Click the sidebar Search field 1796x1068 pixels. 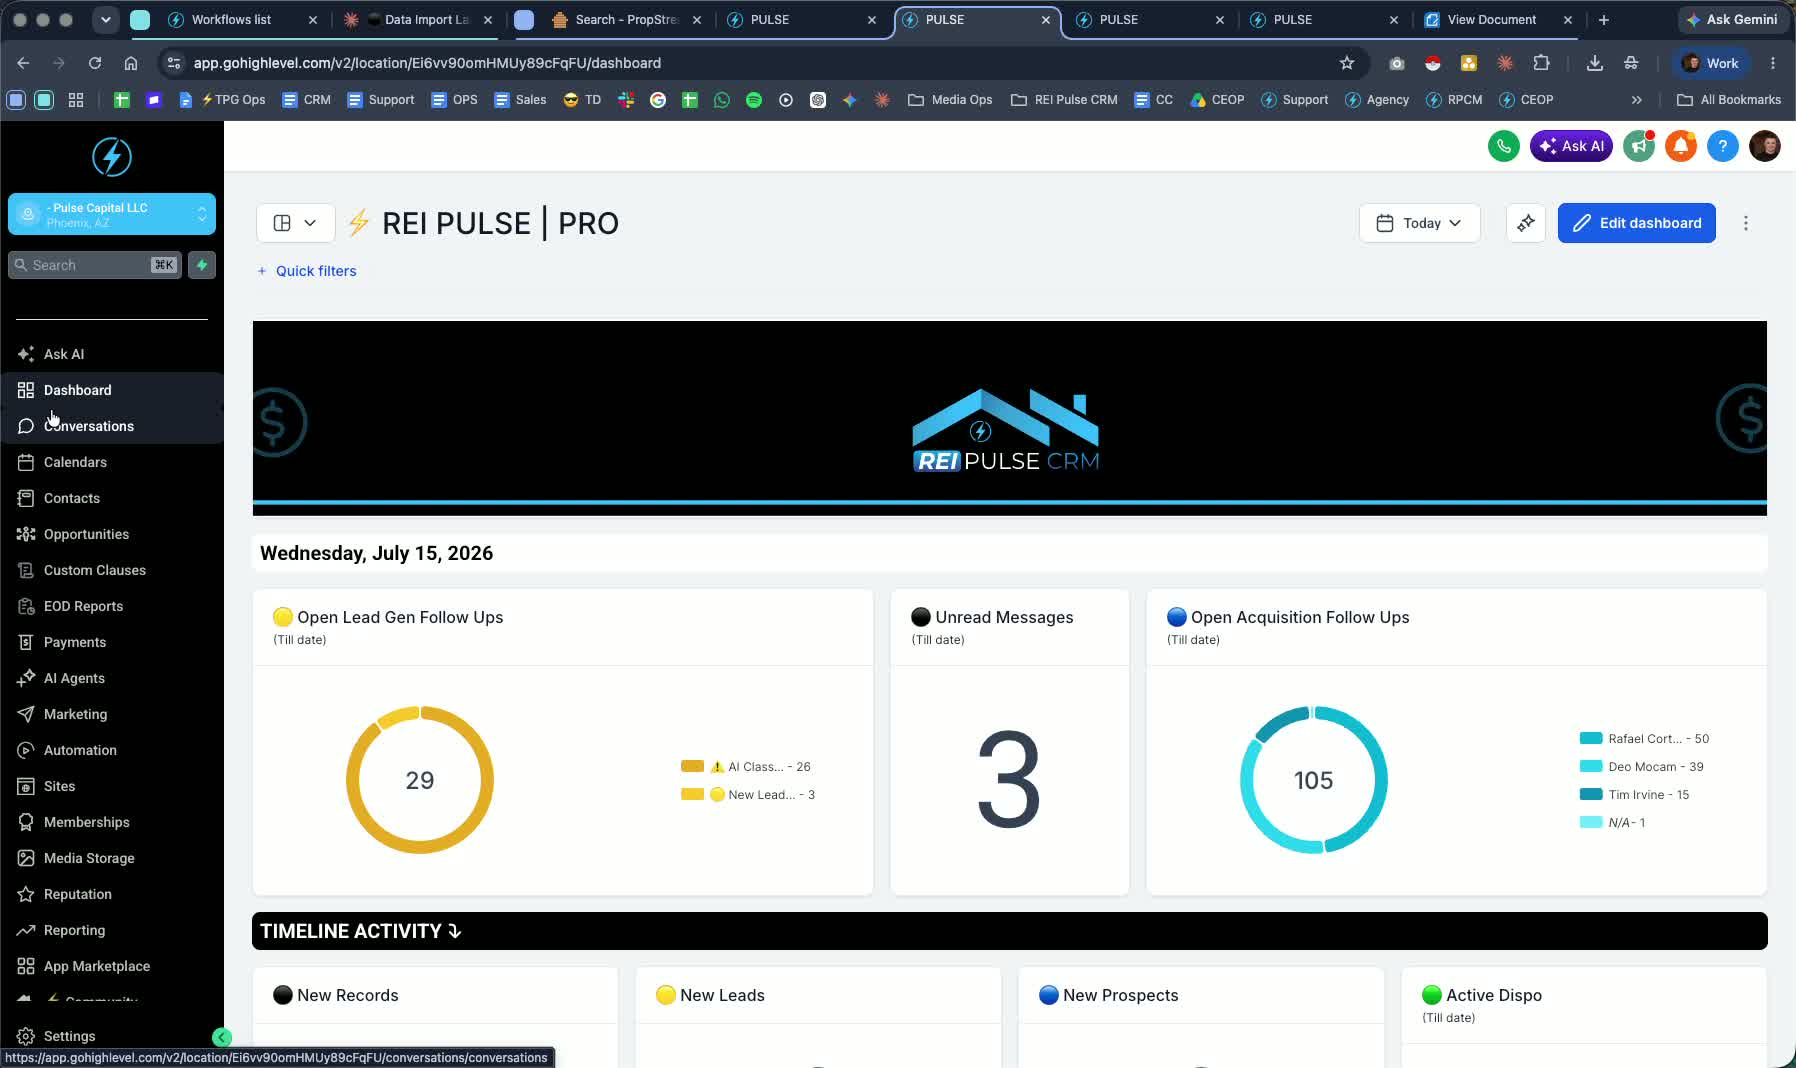click(95, 265)
